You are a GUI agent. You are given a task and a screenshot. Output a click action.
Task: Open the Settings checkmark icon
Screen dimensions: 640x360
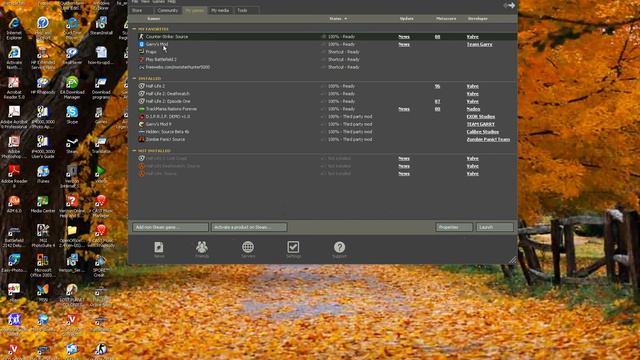[x=293, y=247]
